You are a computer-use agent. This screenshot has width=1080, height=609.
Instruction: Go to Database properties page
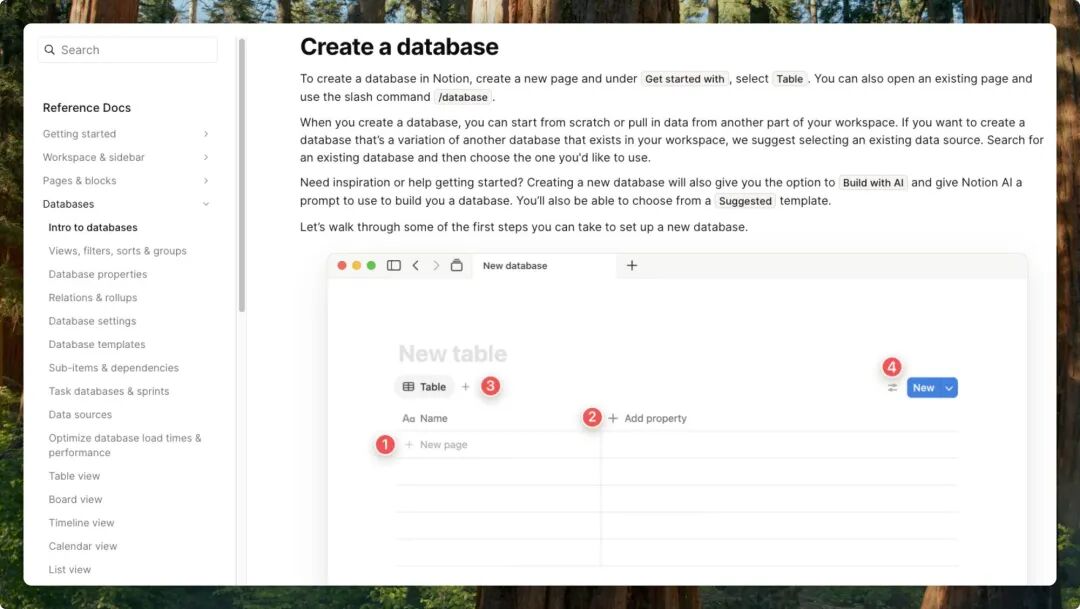[x=98, y=274]
